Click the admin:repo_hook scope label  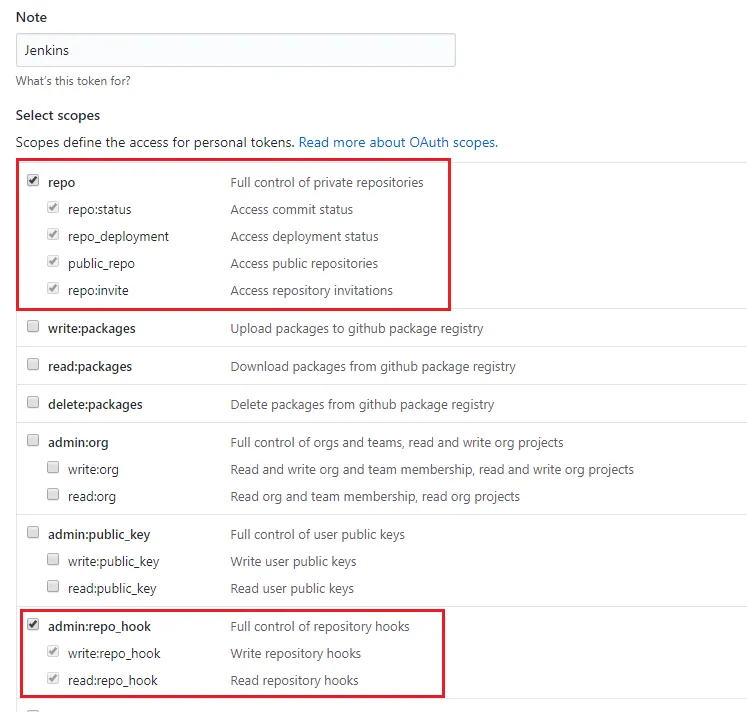[x=99, y=626]
